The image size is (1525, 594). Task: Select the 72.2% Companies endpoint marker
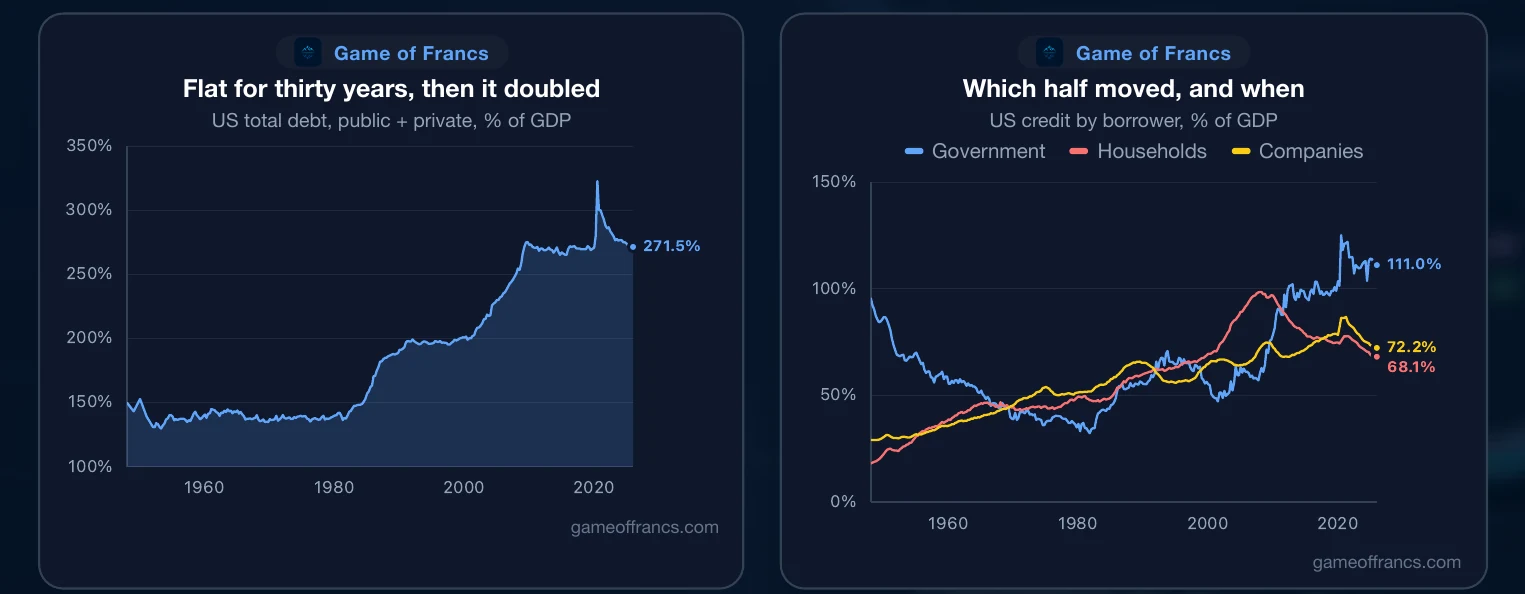tap(1376, 348)
